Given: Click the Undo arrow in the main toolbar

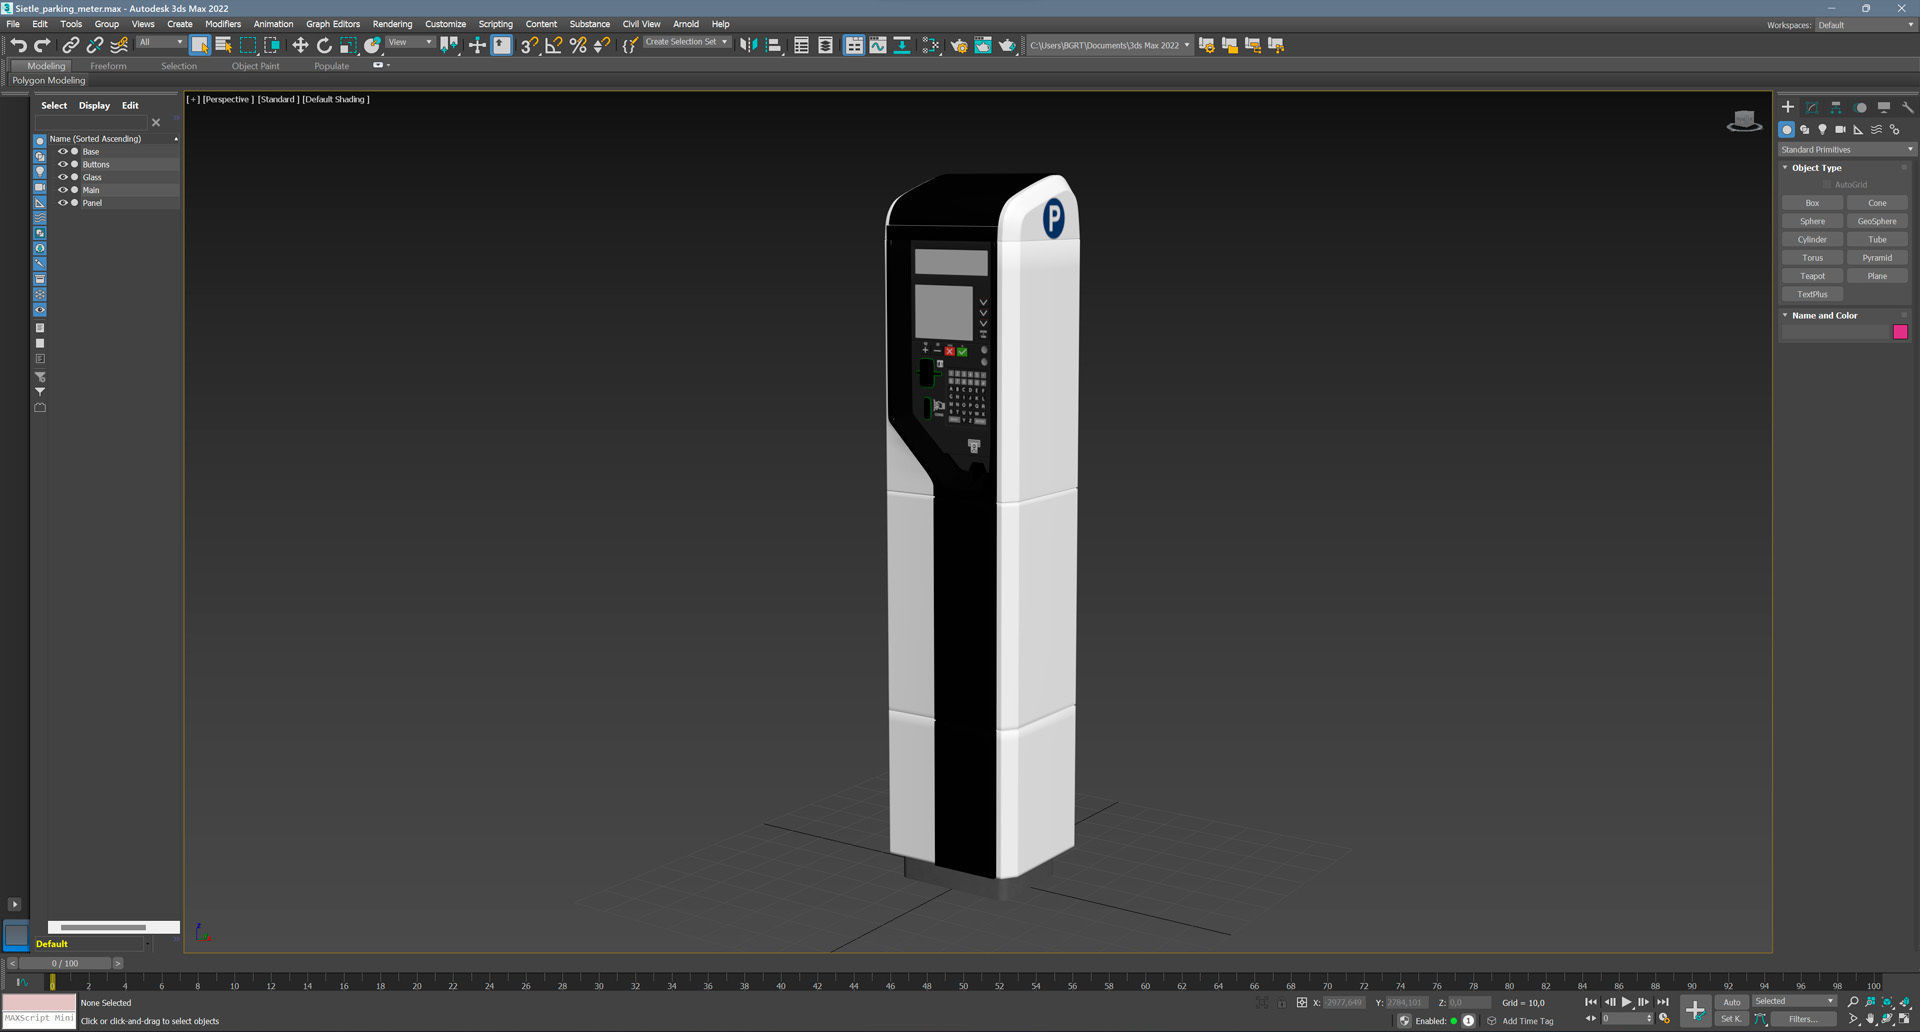Looking at the screenshot, I should tap(18, 45).
